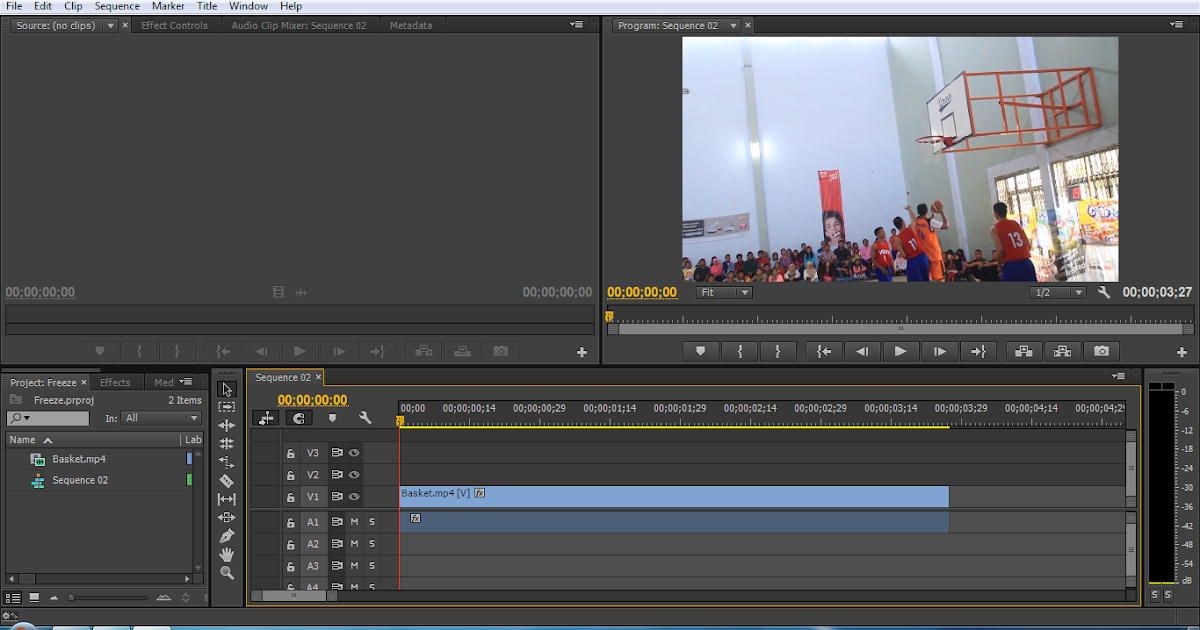The height and width of the screenshot is (630, 1200).
Task: Solo the A2 audio track
Action: point(371,543)
